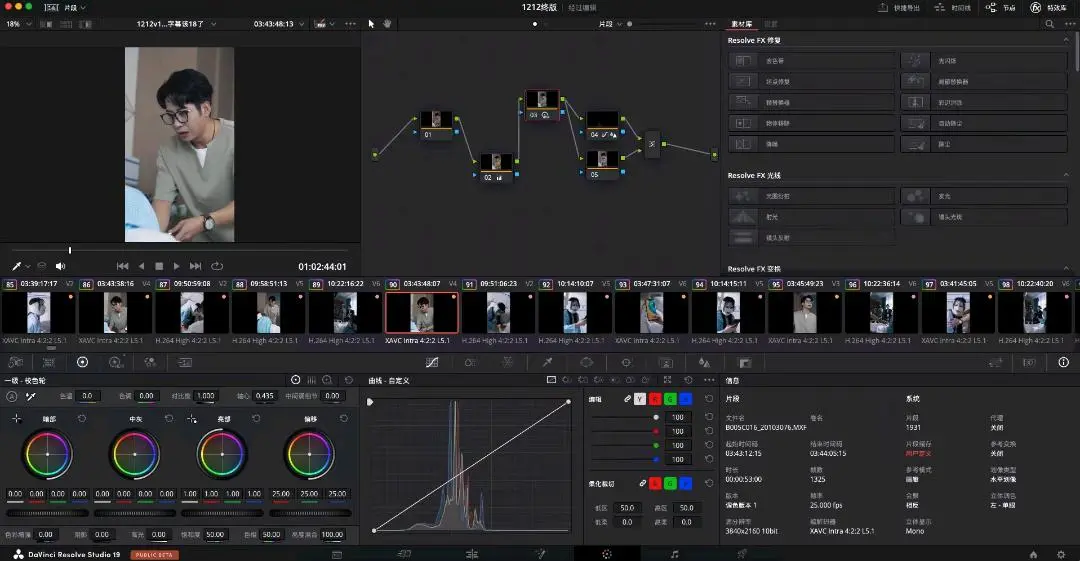Reset the Lift wheel
Viewport: 1080px width, 561px height.
point(82,418)
